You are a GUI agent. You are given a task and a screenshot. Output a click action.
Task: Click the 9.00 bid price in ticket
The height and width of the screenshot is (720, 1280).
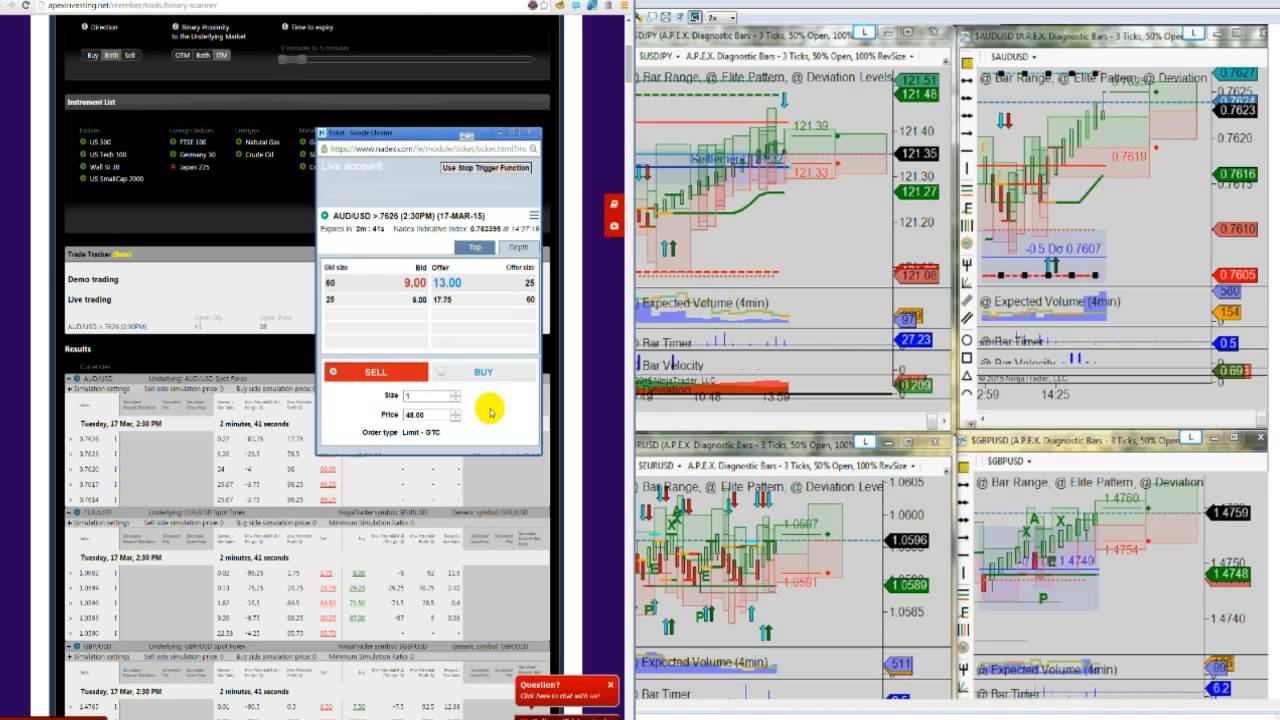click(415, 283)
